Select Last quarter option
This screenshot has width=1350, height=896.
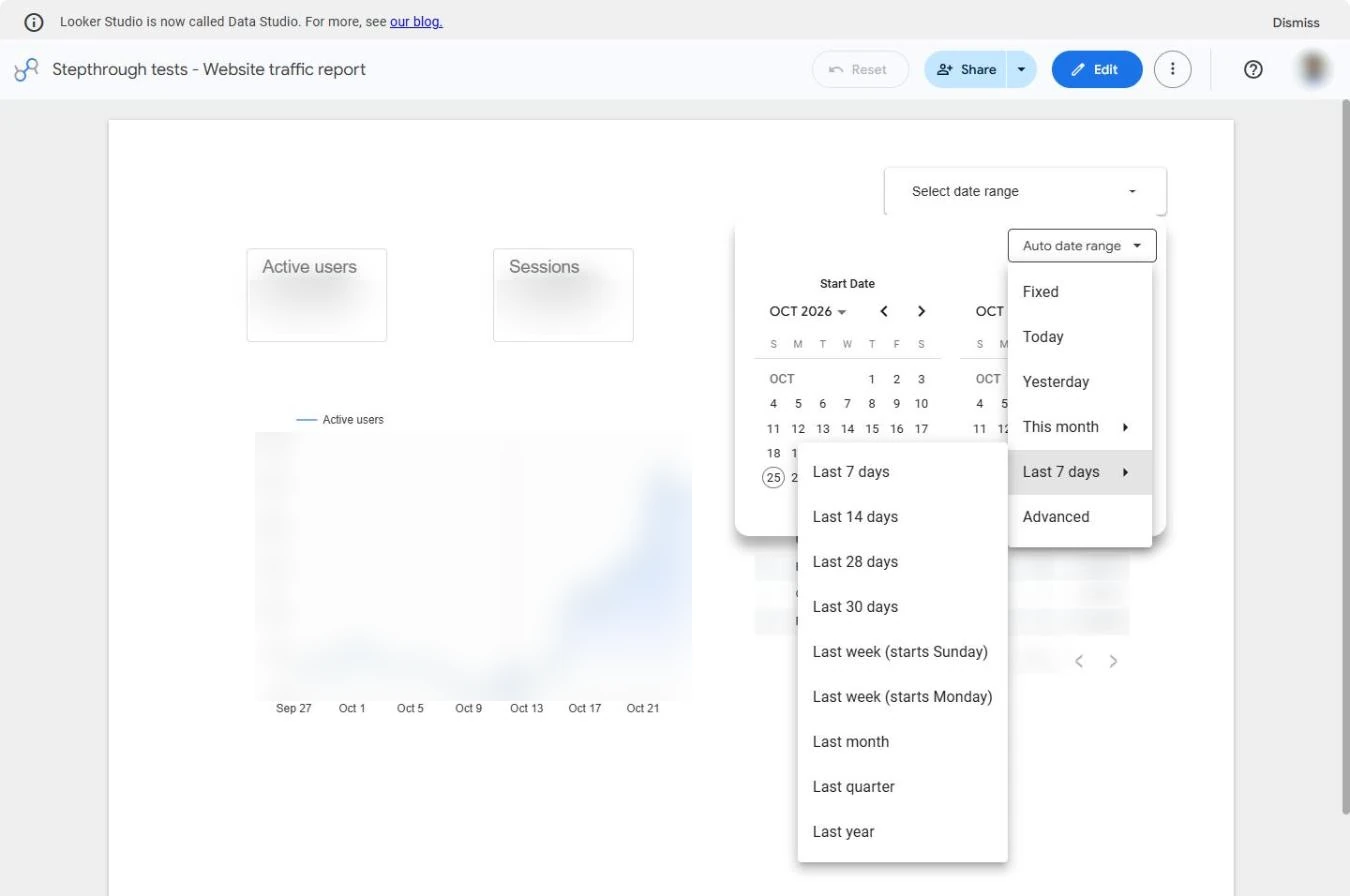[902, 787]
